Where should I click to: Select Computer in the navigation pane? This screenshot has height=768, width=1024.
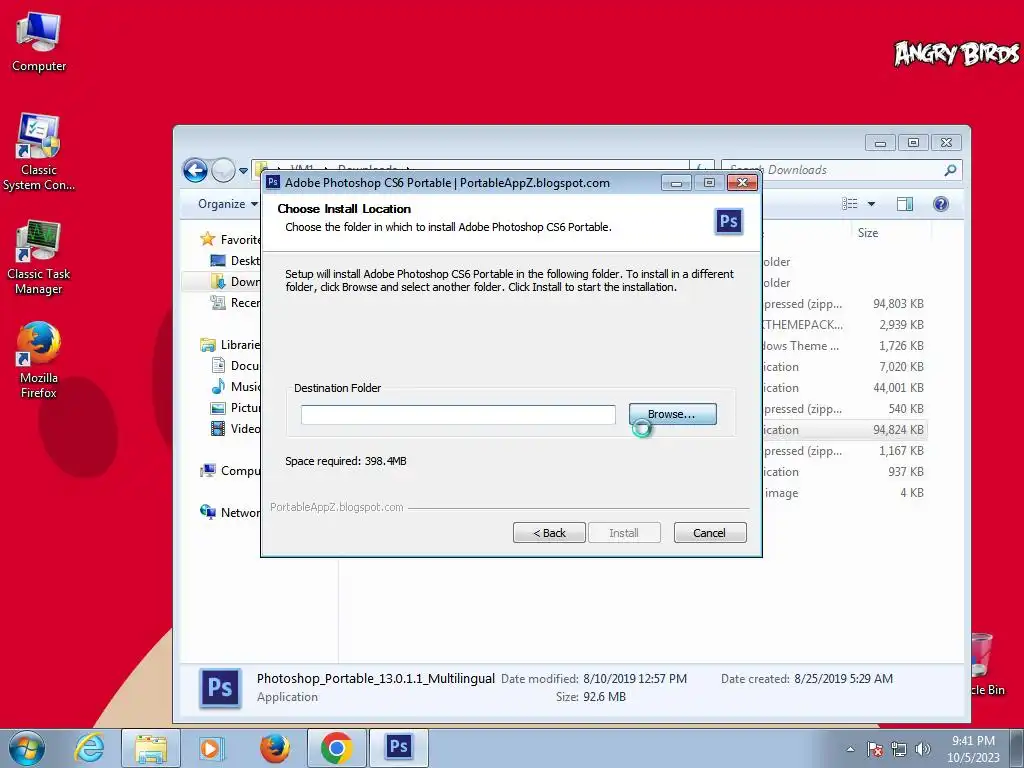[x=231, y=470]
